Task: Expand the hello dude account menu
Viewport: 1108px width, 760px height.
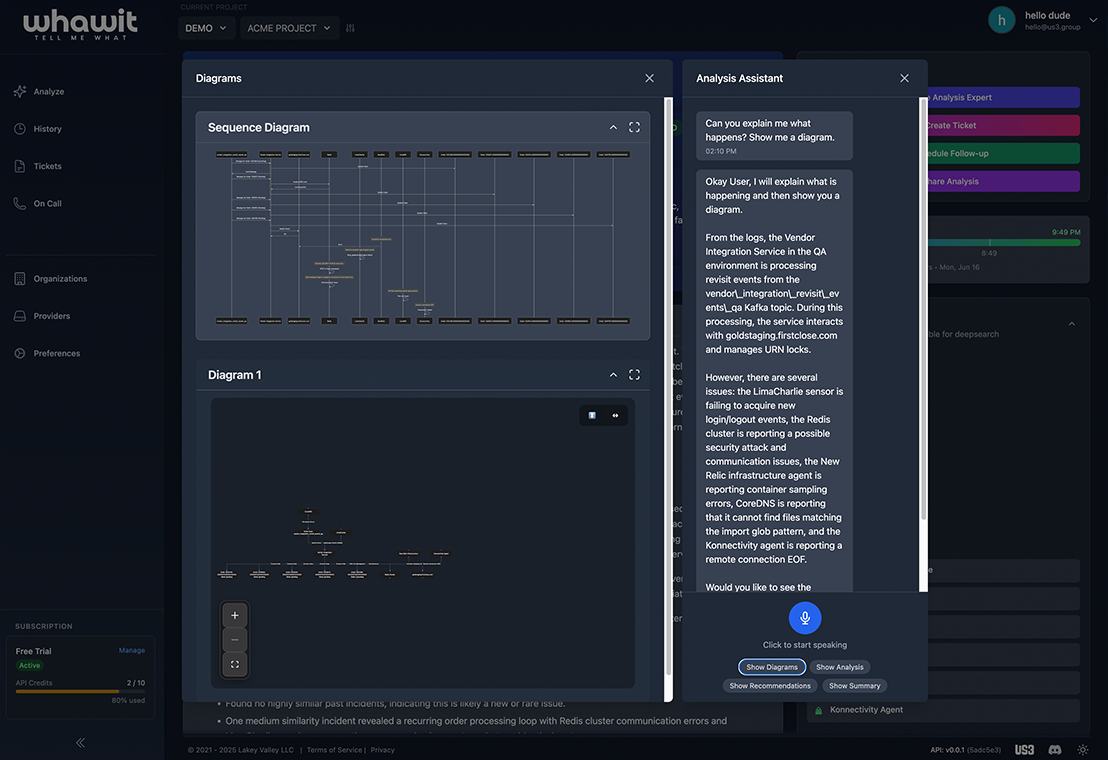Action: pyautogui.click(x=1093, y=20)
